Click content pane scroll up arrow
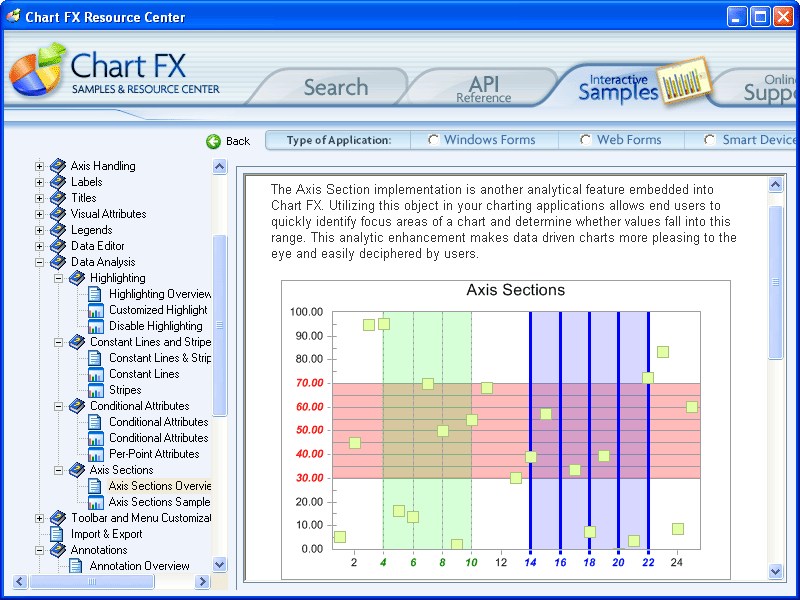Image resolution: width=800 pixels, height=600 pixels. point(776,185)
